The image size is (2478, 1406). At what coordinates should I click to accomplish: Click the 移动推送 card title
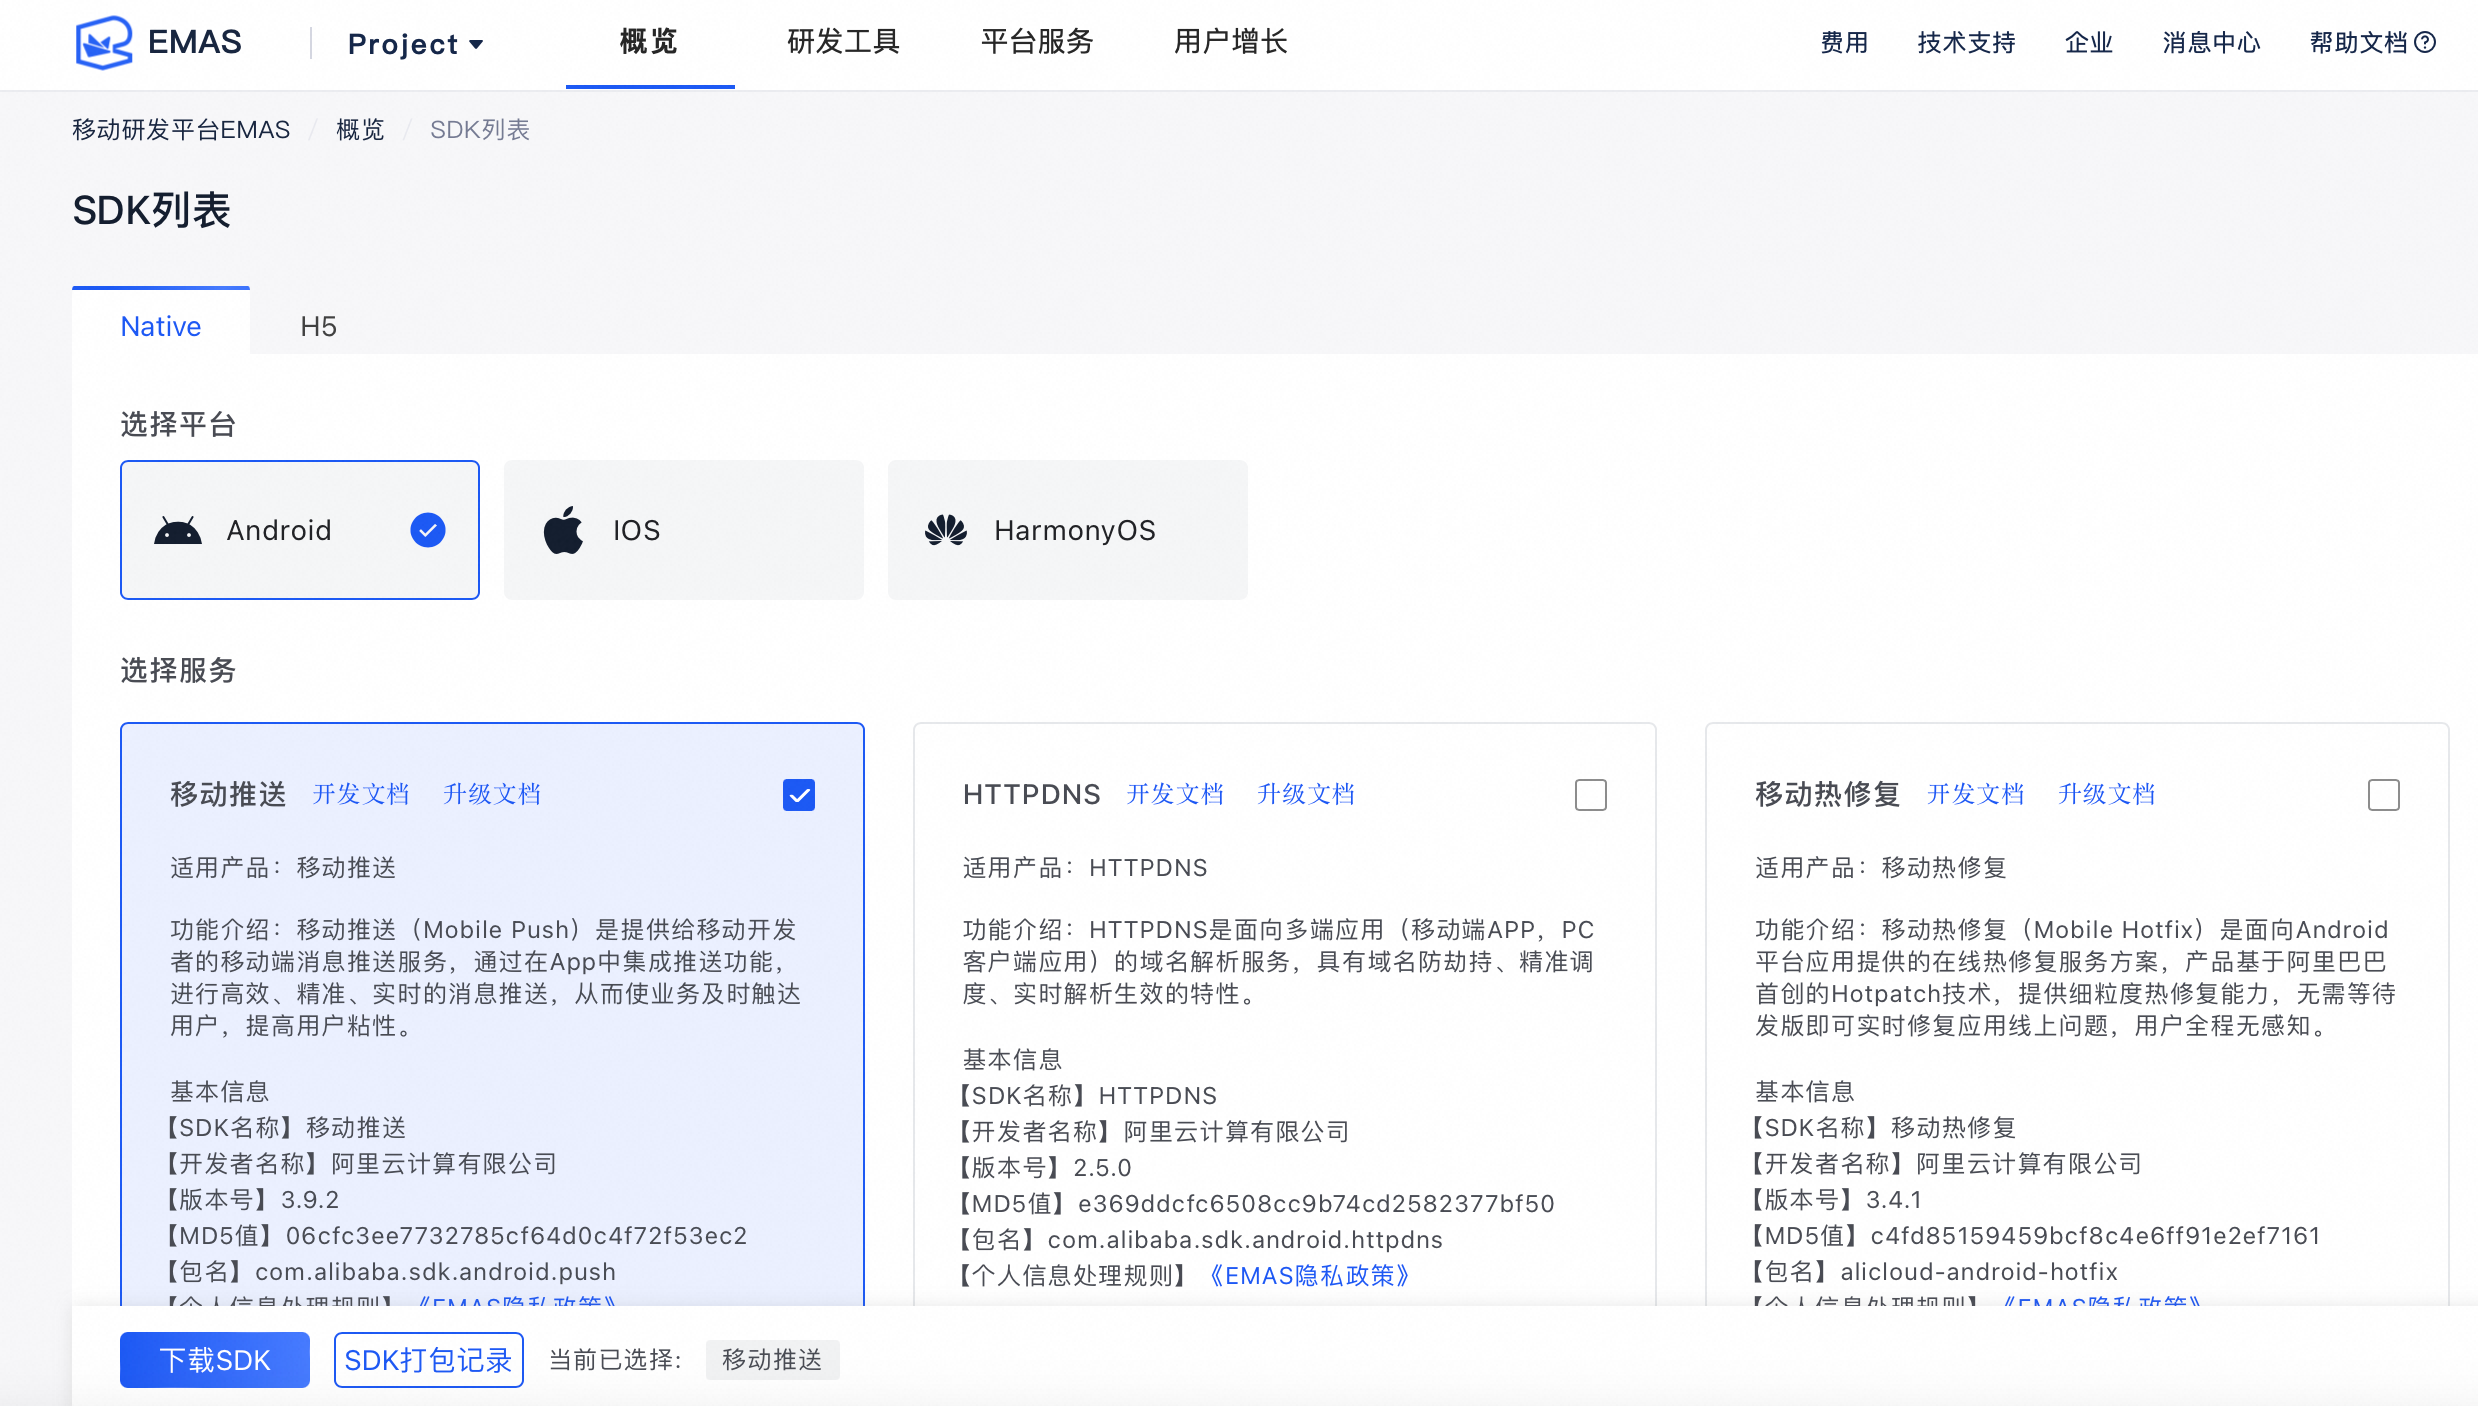coord(228,794)
